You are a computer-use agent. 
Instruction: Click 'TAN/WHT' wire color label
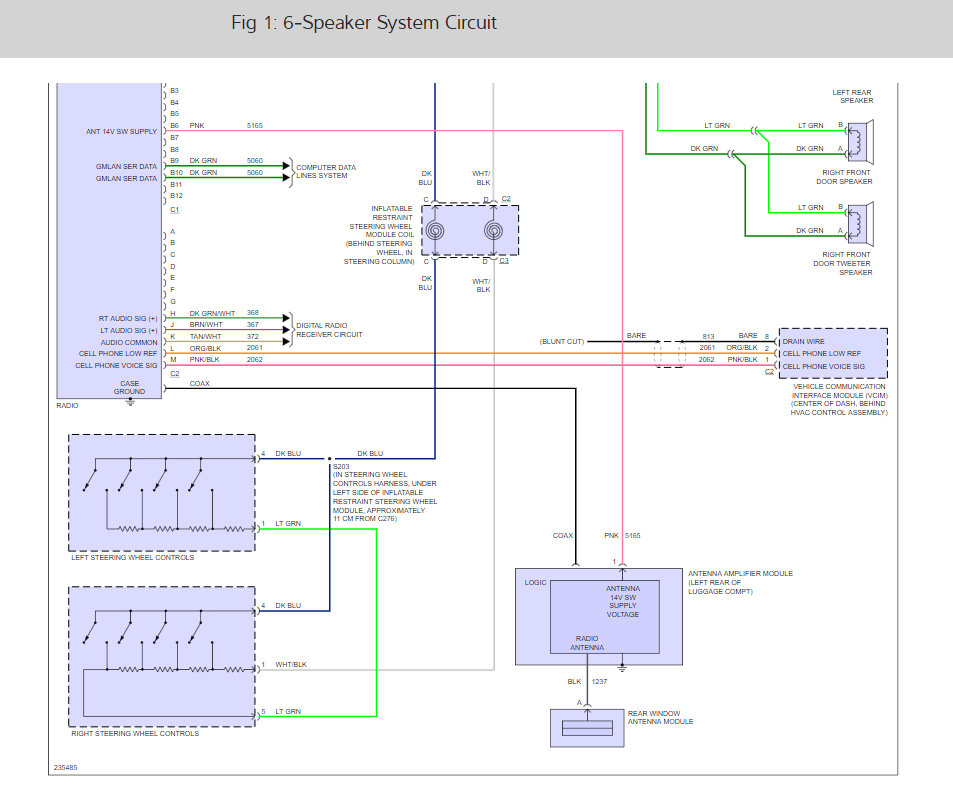click(x=205, y=337)
